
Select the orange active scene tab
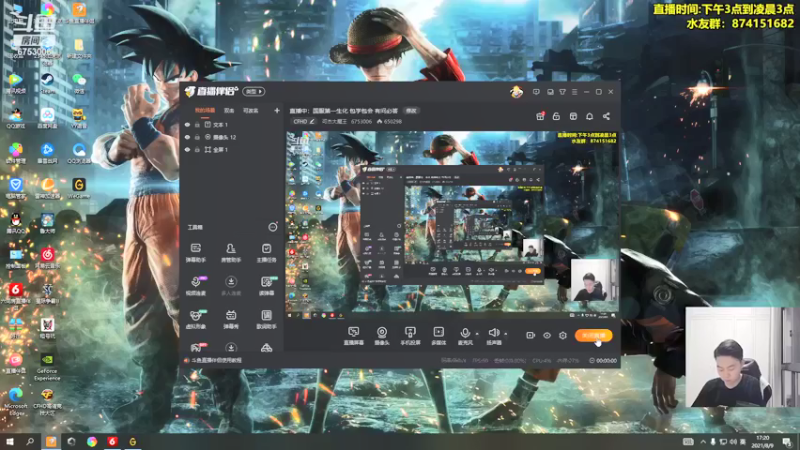pos(205,111)
